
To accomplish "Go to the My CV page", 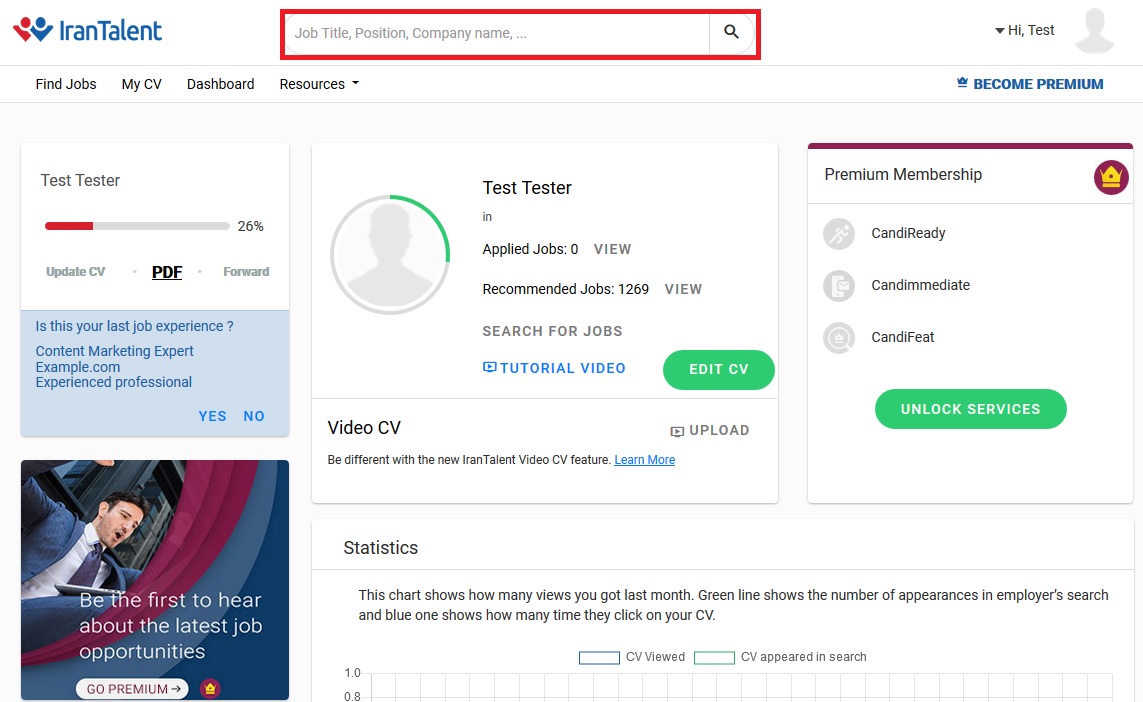I will [x=141, y=84].
